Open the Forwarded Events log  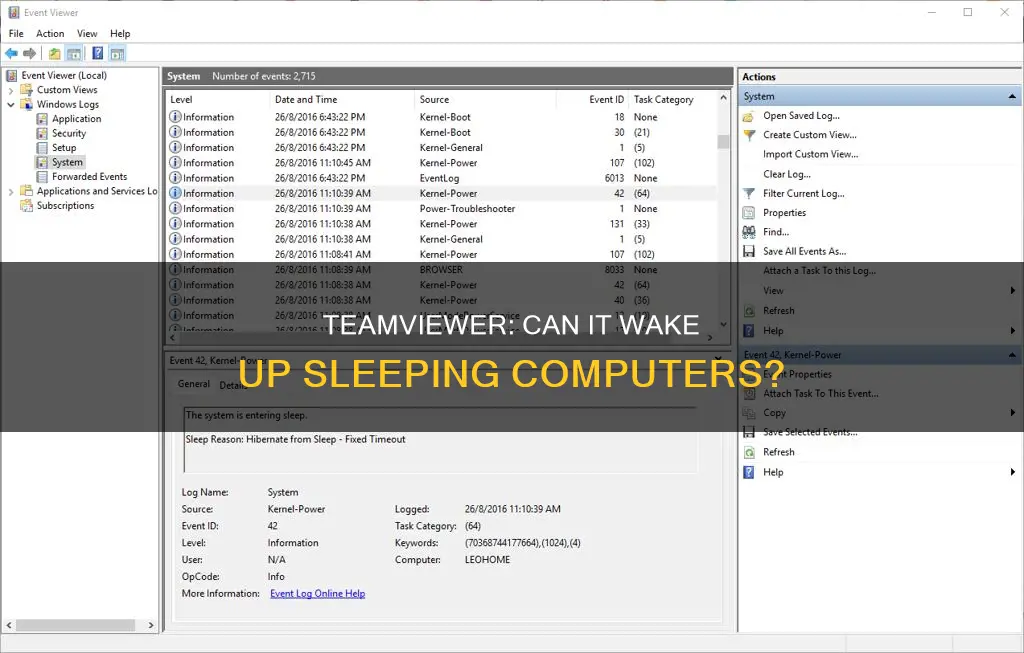pos(89,176)
